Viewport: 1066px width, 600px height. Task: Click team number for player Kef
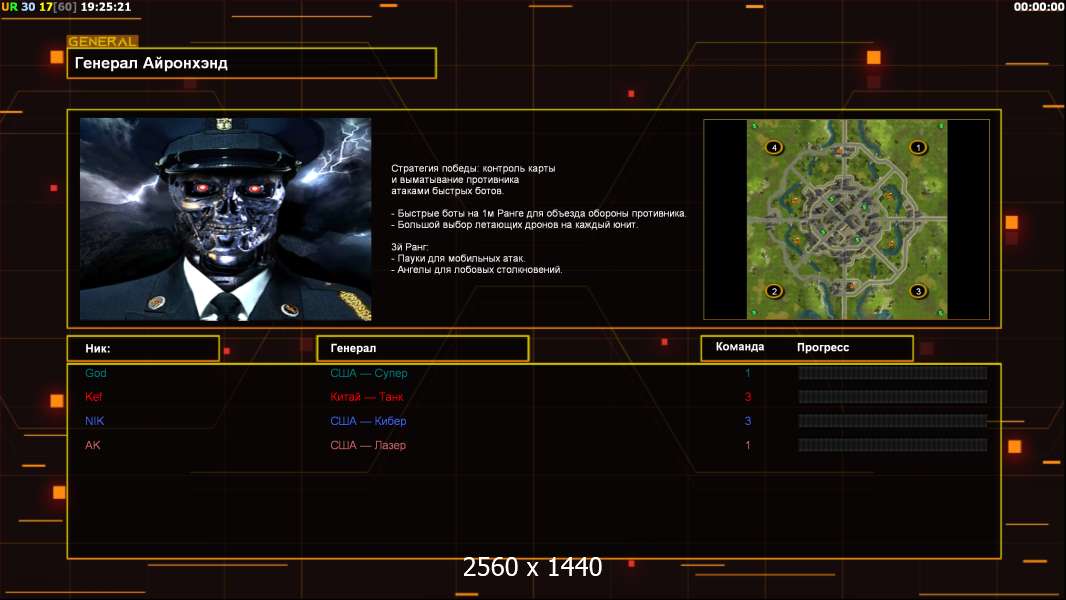point(748,397)
